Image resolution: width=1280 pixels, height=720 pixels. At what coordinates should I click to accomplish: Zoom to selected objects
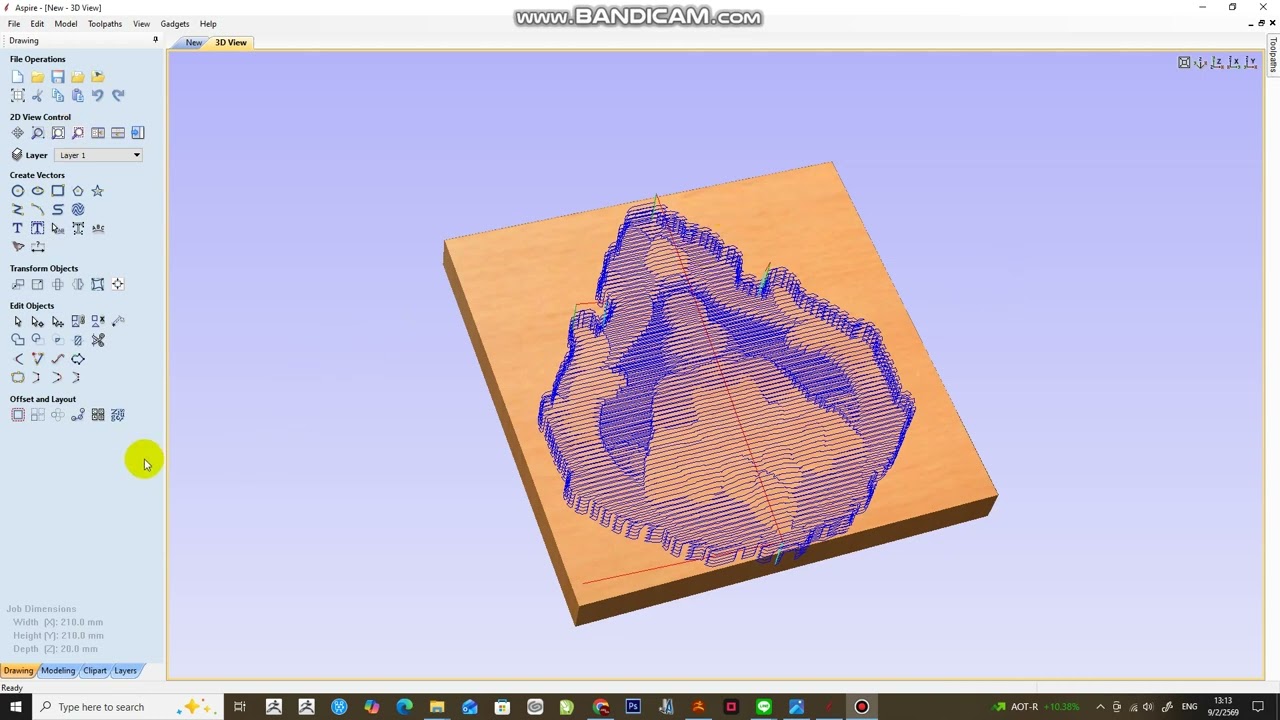coord(77,133)
